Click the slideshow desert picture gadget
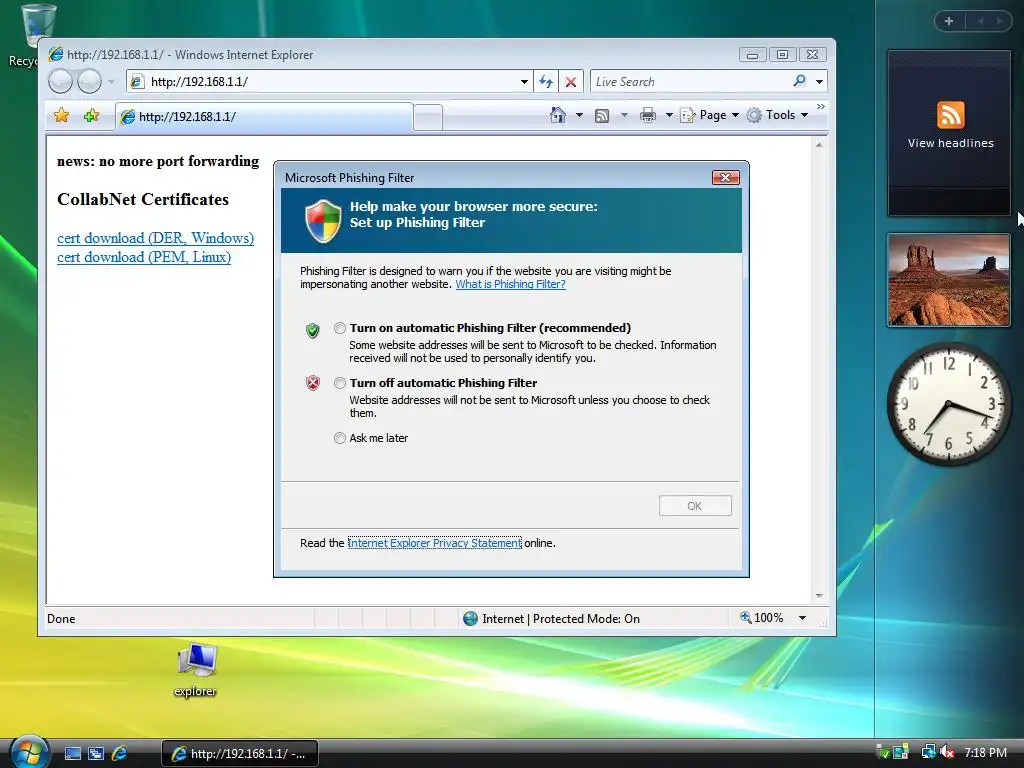Viewport: 1024px width, 768px height. [949, 280]
